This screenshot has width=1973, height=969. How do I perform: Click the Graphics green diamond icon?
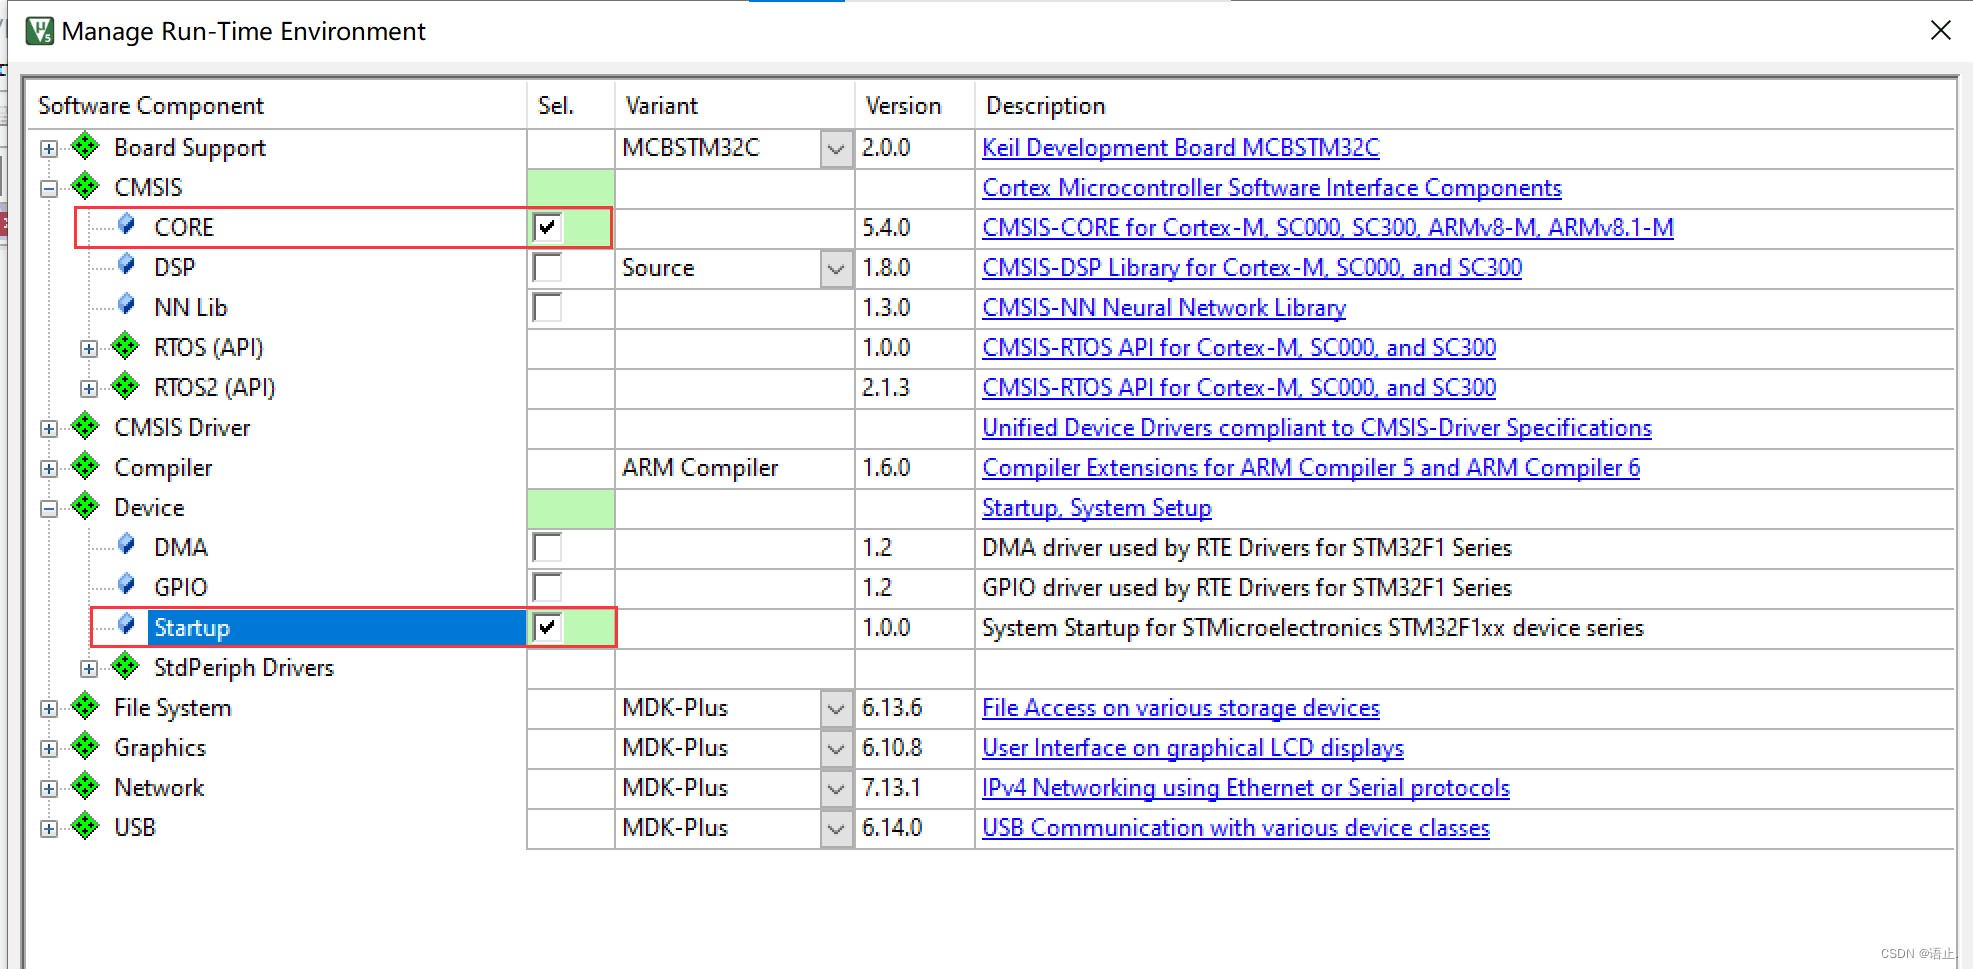tap(86, 747)
